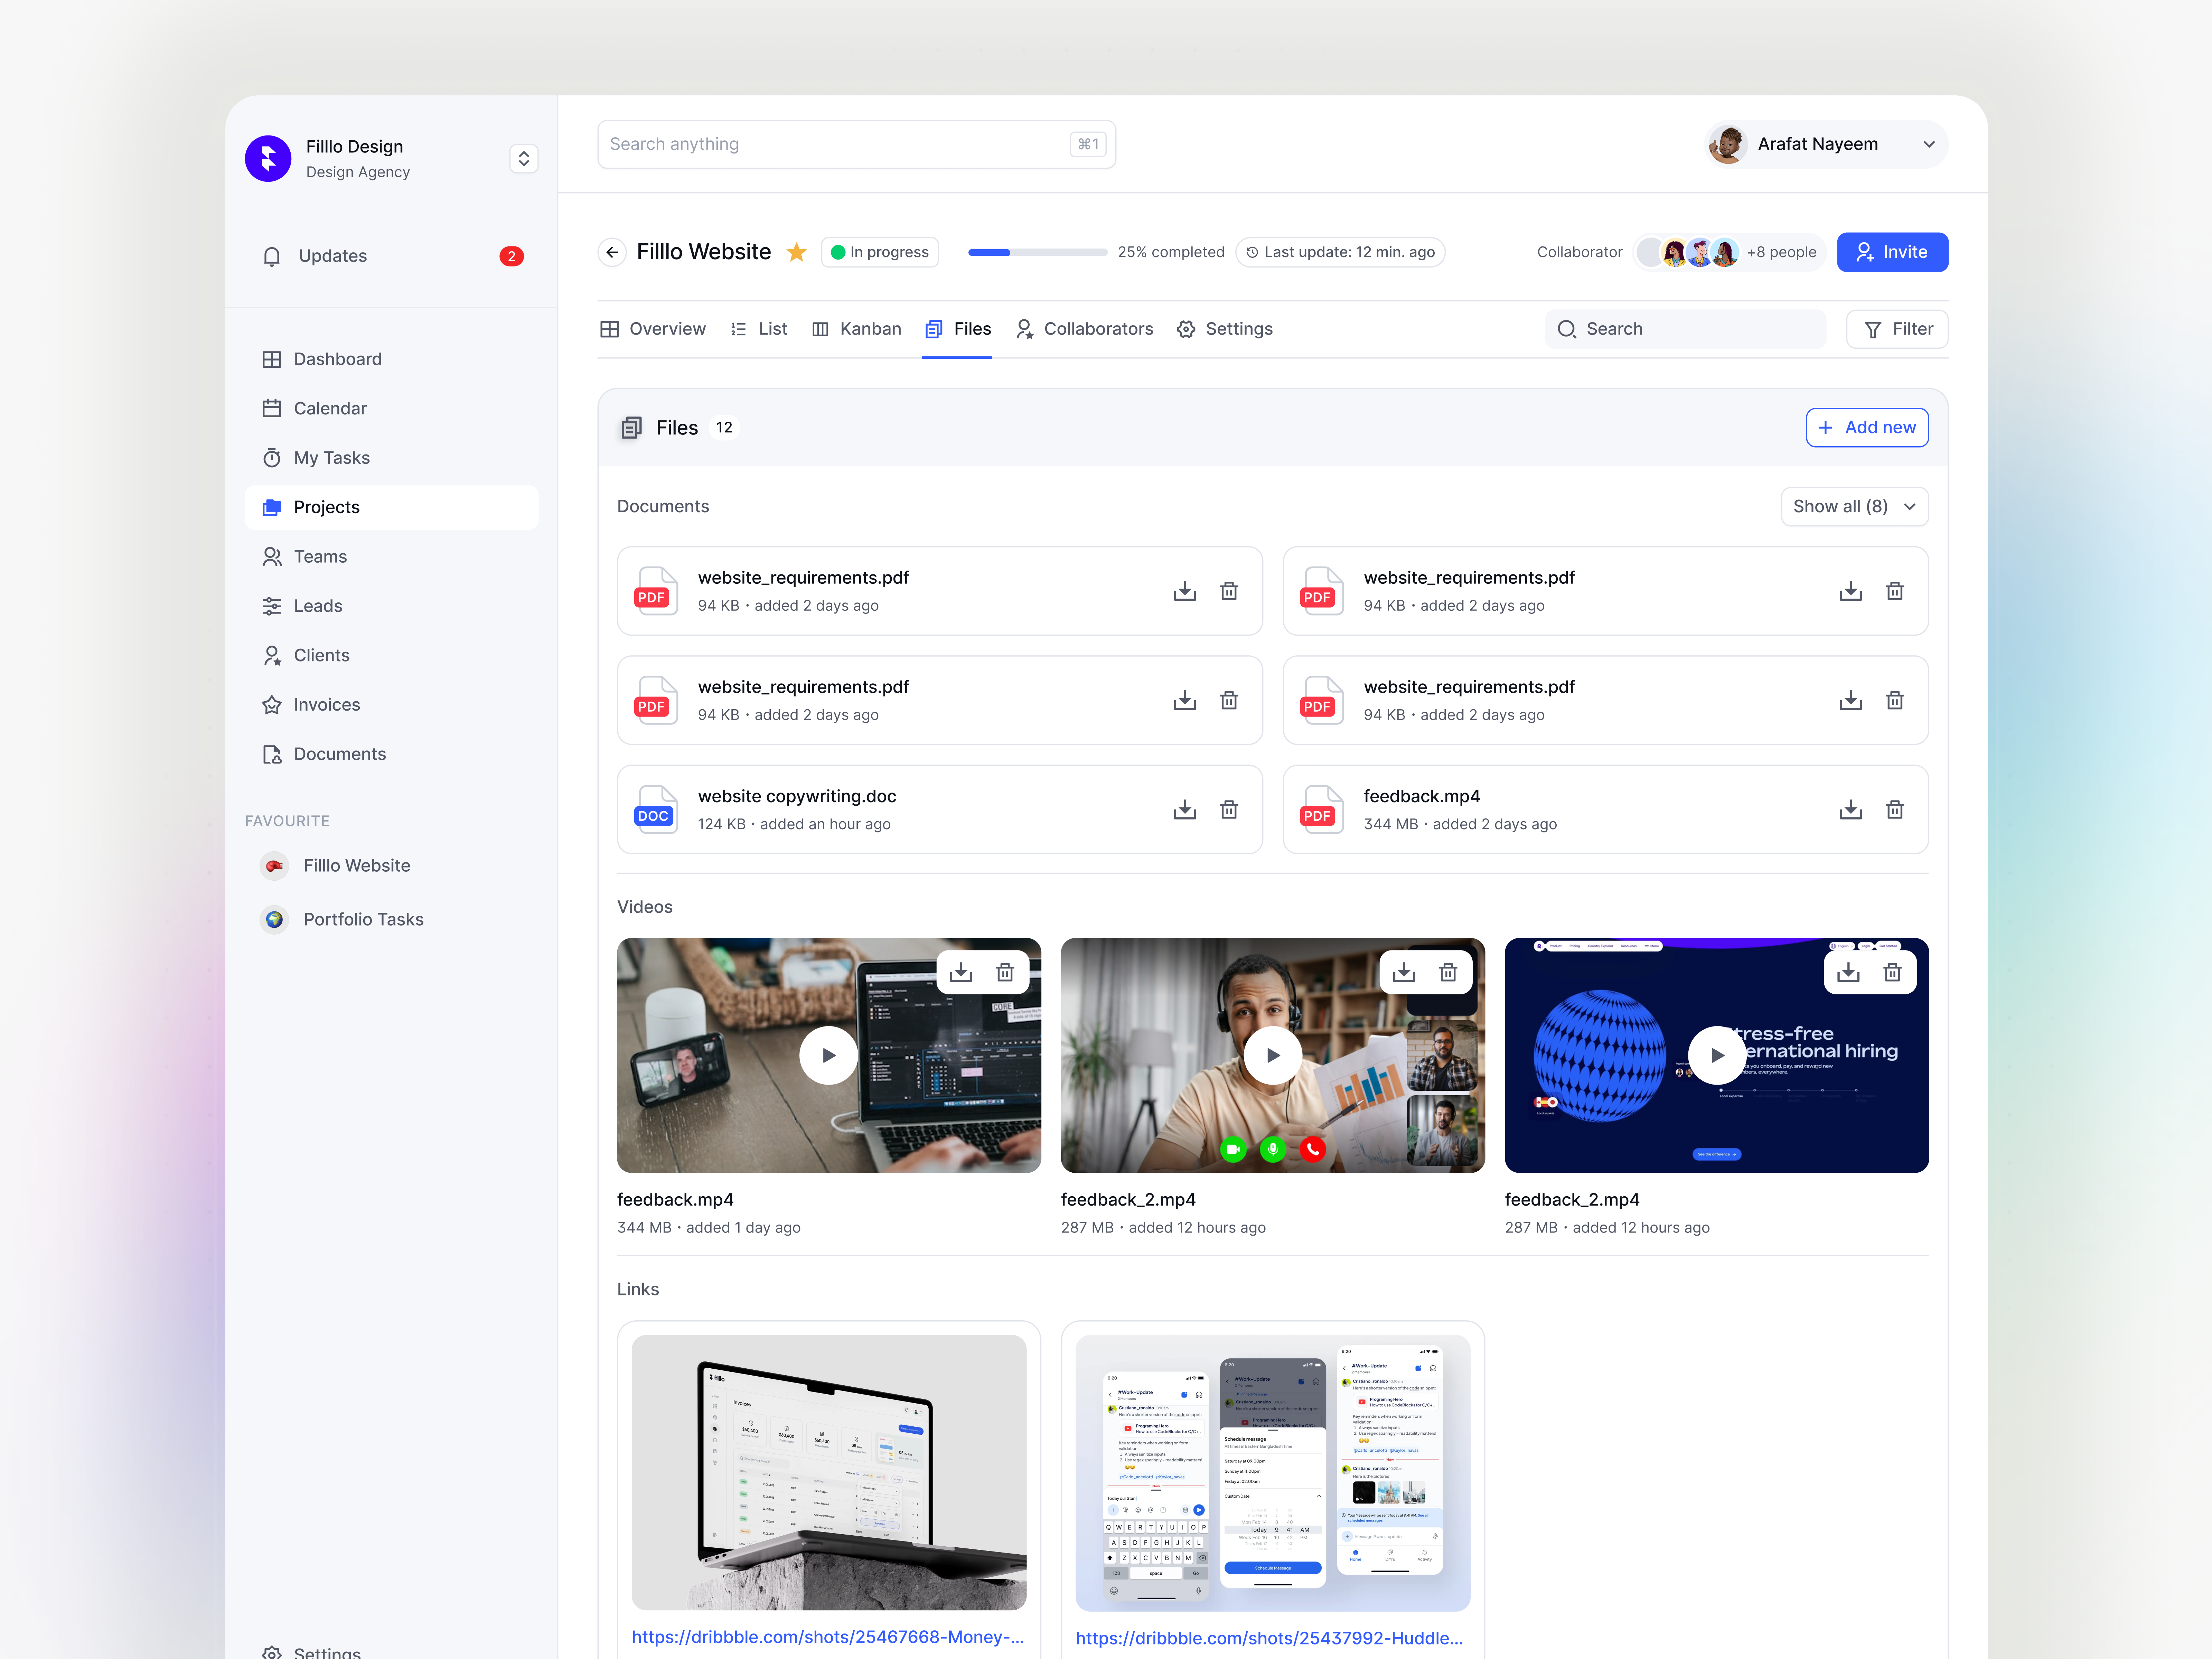Delete the feedback.mp4 video thumbnail
This screenshot has width=2212, height=1659.
pyautogui.click(x=1005, y=972)
